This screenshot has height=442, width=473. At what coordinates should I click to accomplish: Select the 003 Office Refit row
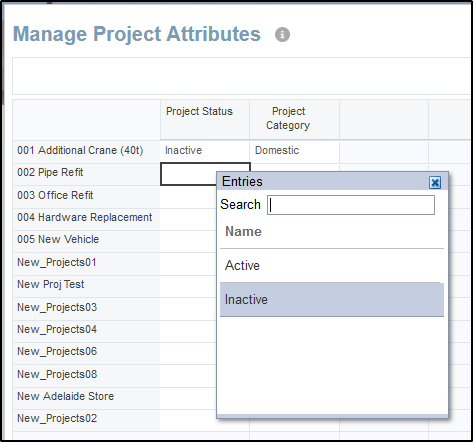[86, 195]
